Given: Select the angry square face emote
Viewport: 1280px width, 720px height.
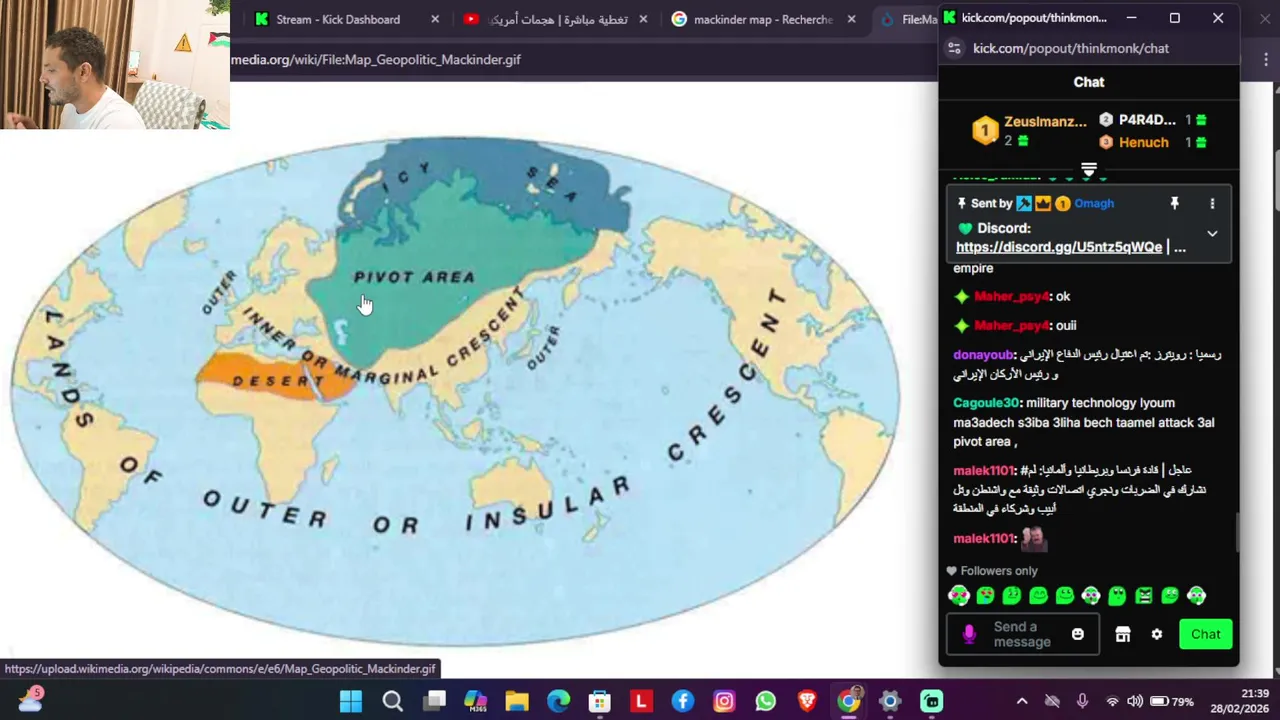Looking at the screenshot, I should (1143, 596).
